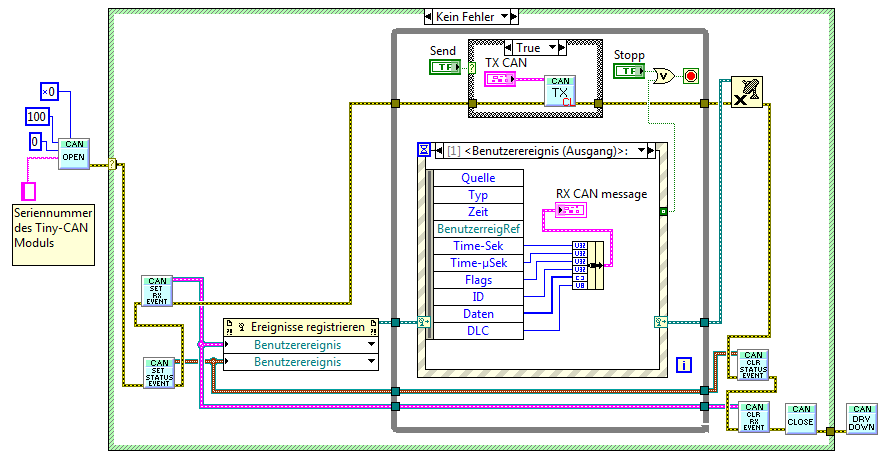Click the left dynamic event terminal
Image resolution: width=890 pixels, height=462 pixels.
tap(423, 322)
